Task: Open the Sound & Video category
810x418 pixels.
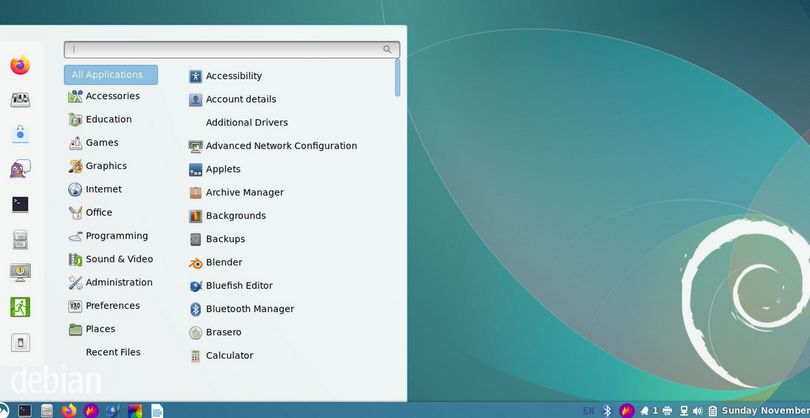Action: 119,259
